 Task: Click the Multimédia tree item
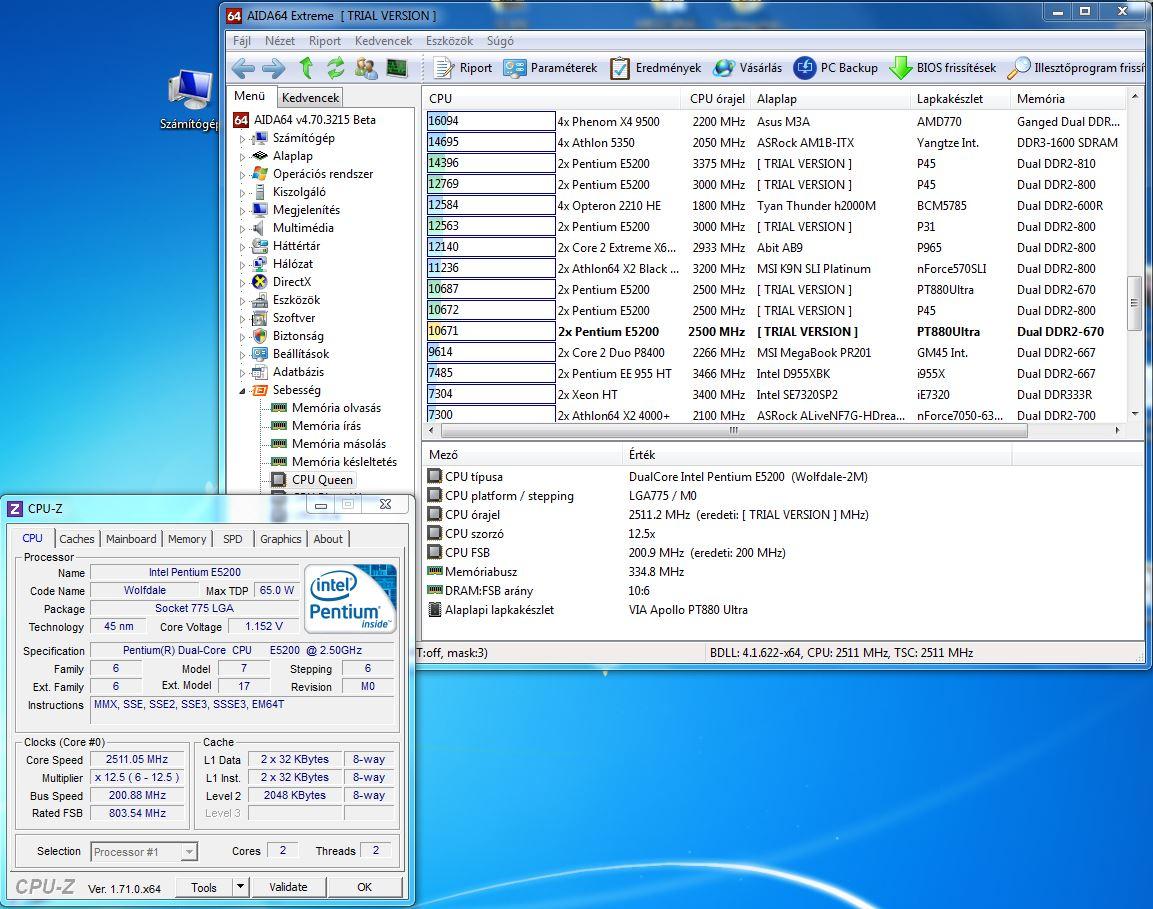(303, 228)
